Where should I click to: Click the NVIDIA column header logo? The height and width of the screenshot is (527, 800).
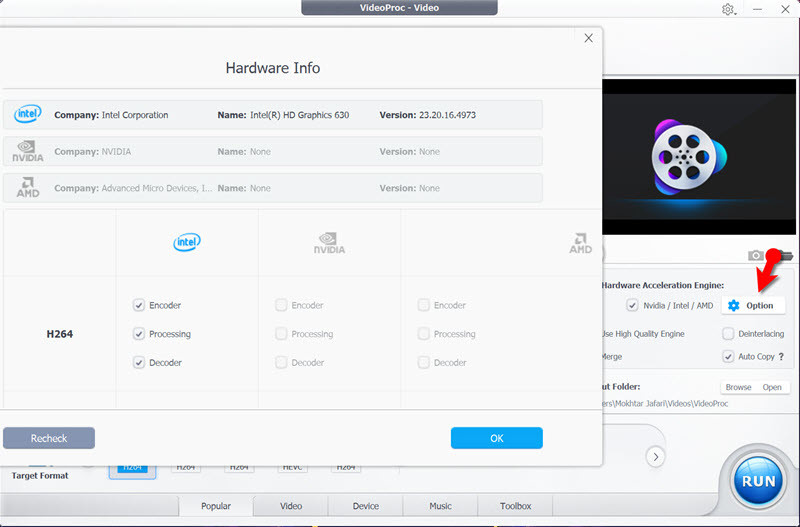(330, 243)
